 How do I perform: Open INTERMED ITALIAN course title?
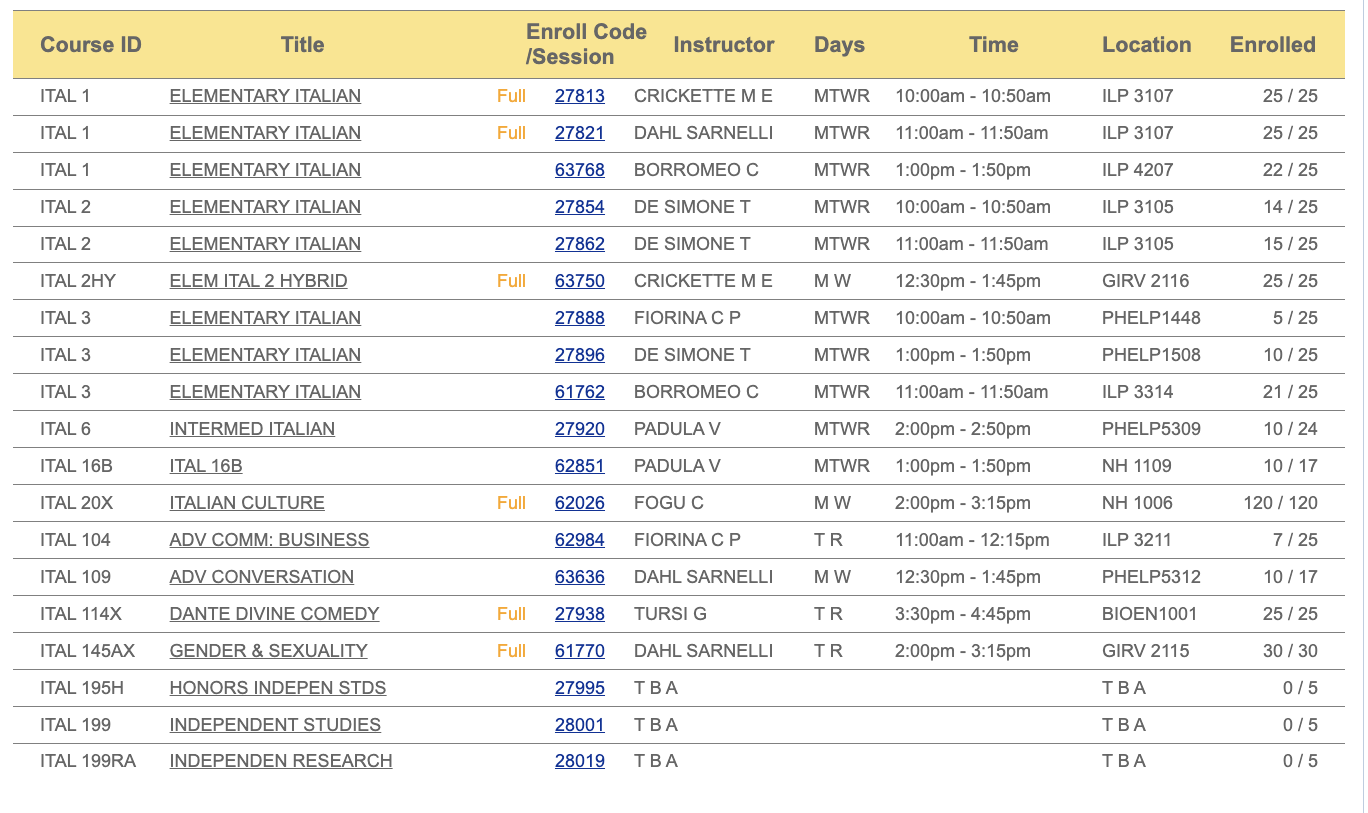tap(252, 429)
